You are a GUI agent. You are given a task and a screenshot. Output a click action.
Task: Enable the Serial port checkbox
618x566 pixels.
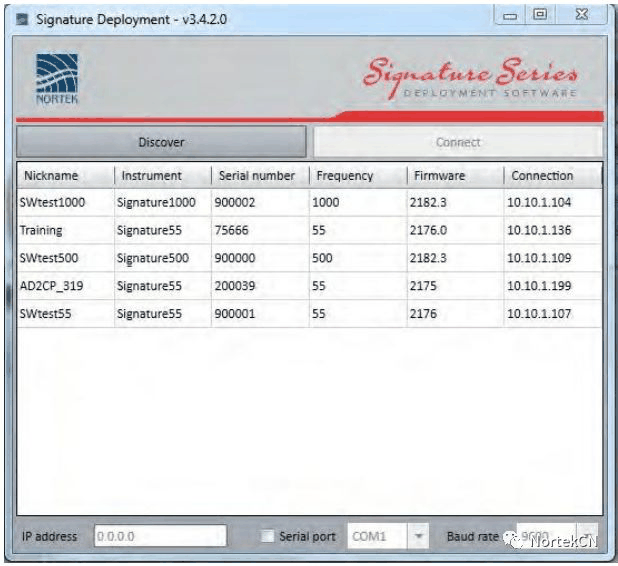click(x=266, y=537)
